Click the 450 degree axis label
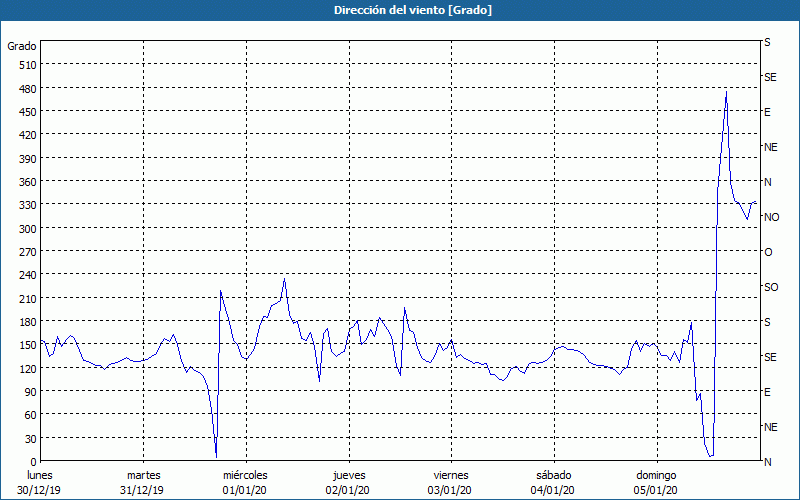Viewport: 800px width, 500px height. click(28, 112)
